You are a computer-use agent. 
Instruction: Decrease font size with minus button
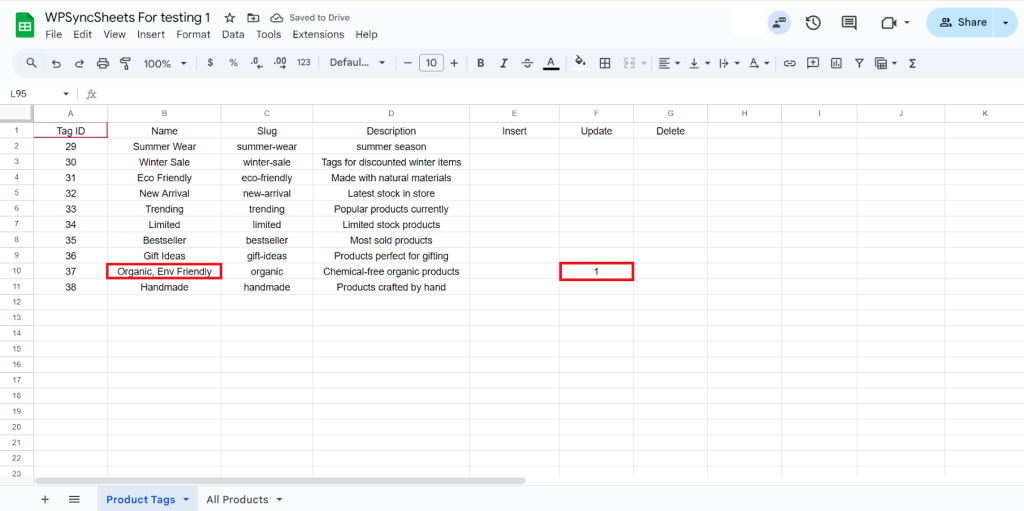coord(408,63)
